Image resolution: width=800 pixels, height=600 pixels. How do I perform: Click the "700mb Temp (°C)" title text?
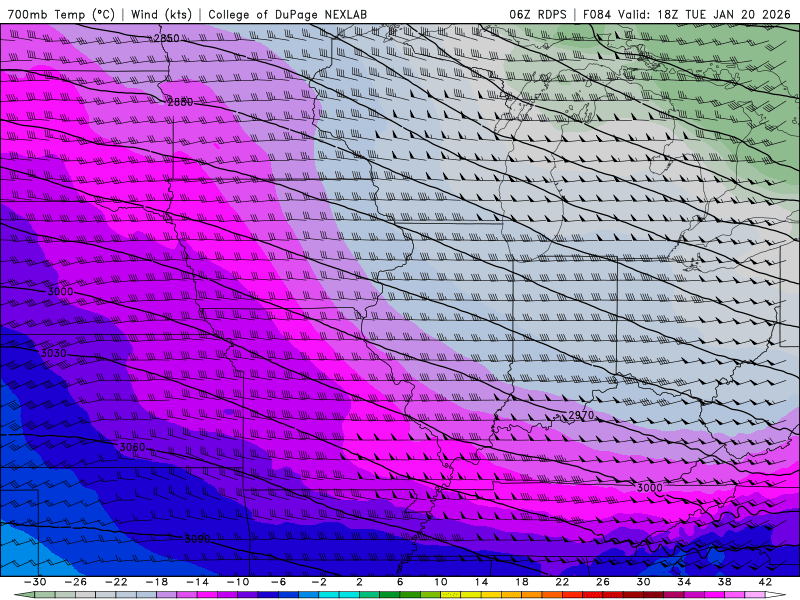(61, 14)
